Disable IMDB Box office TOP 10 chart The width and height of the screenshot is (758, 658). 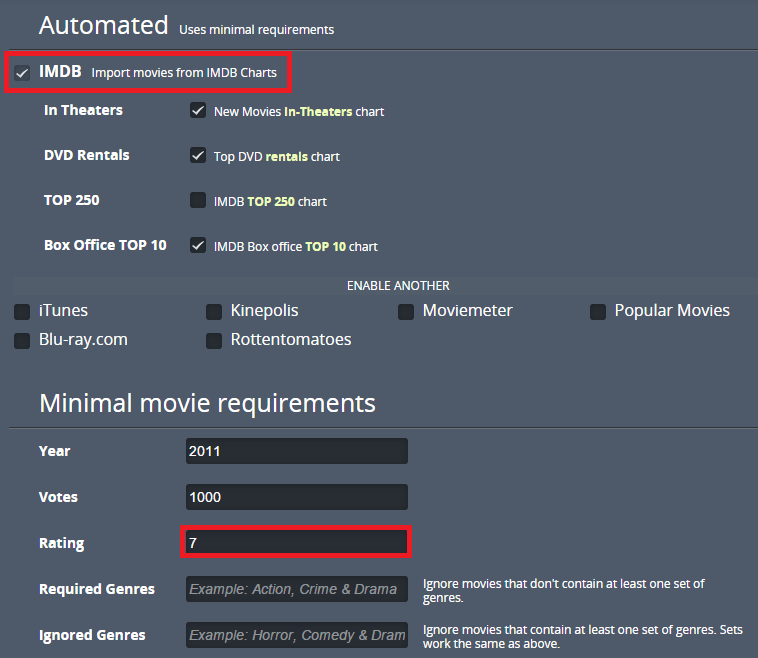198,246
